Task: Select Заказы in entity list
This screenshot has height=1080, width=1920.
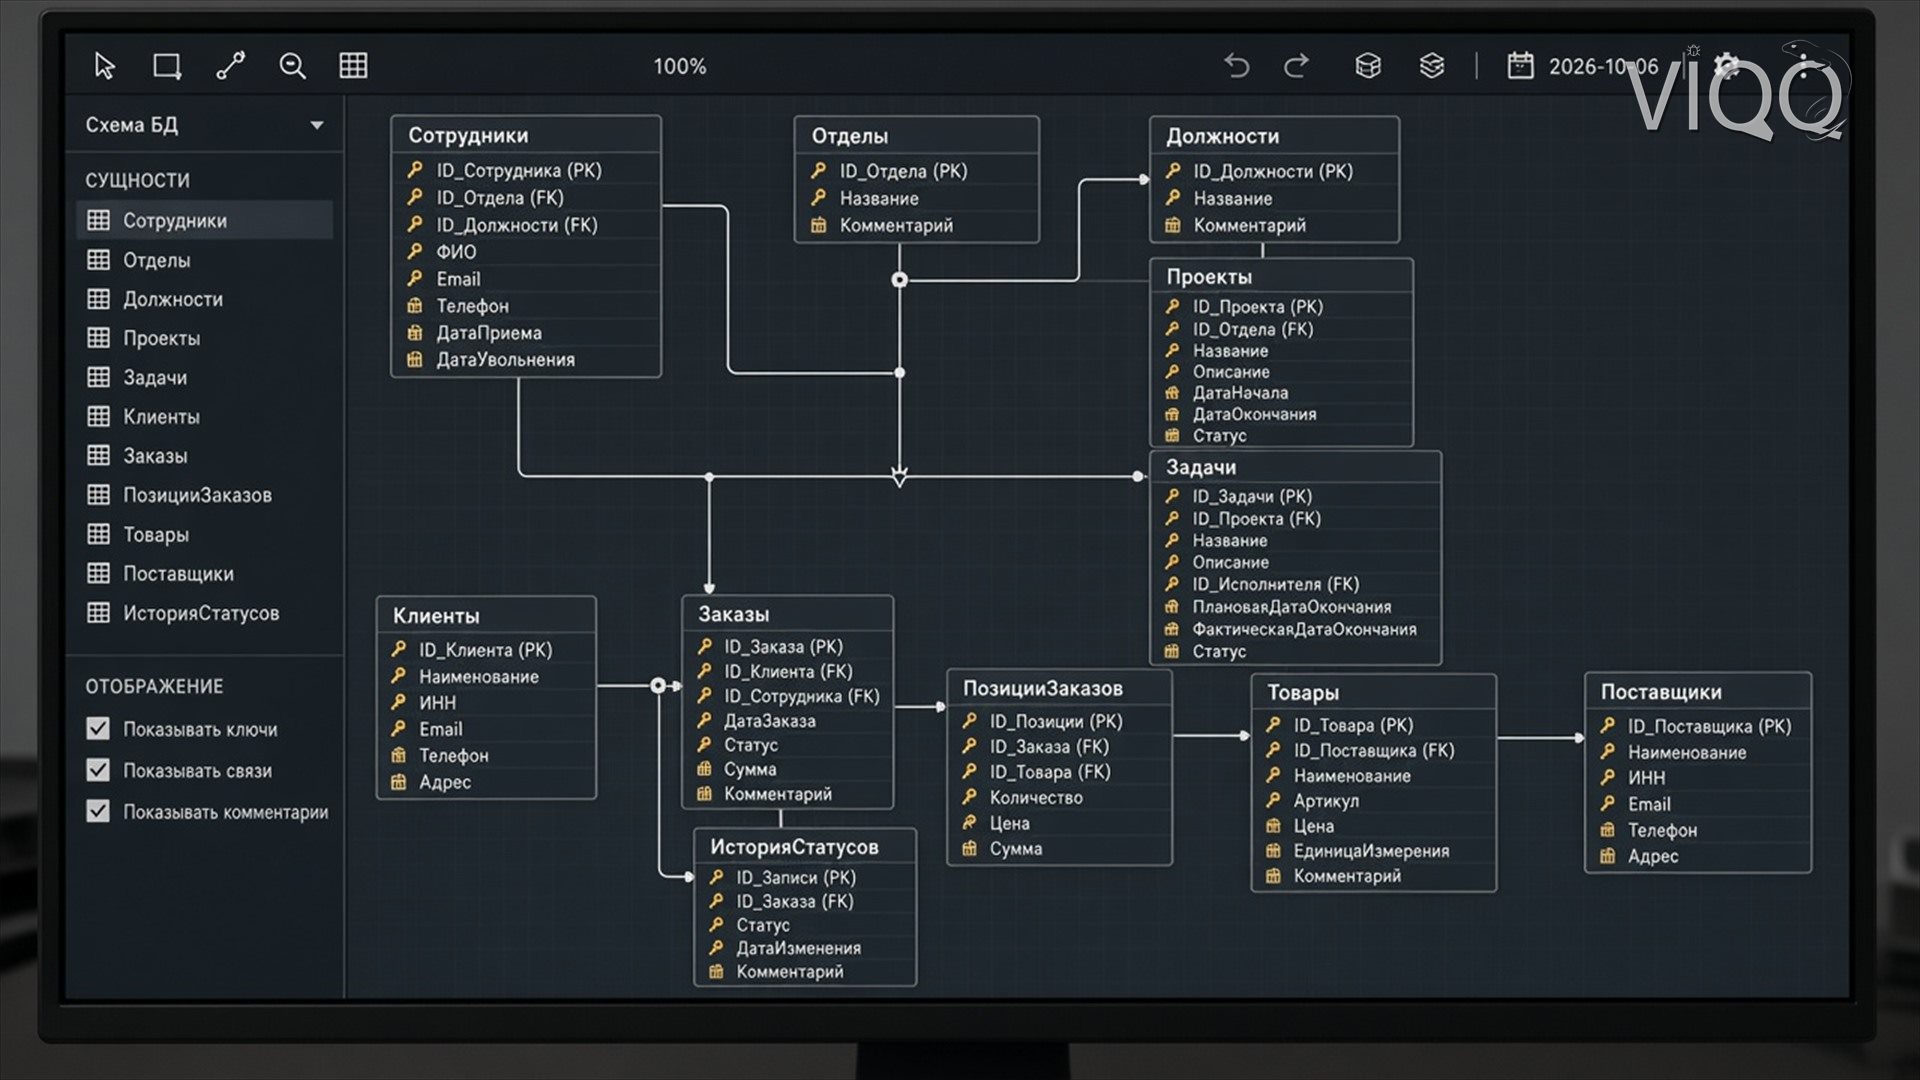Action: 204,456
